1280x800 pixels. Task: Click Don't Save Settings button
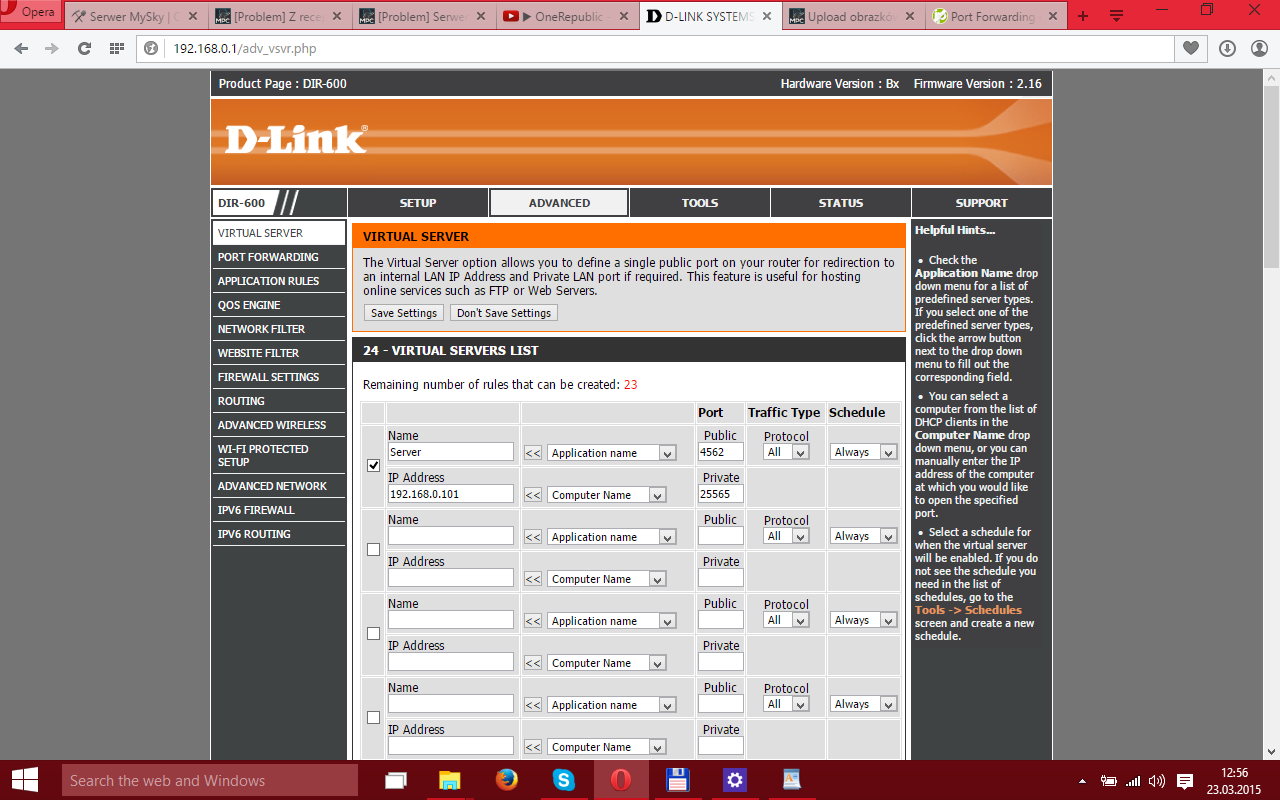tap(504, 313)
